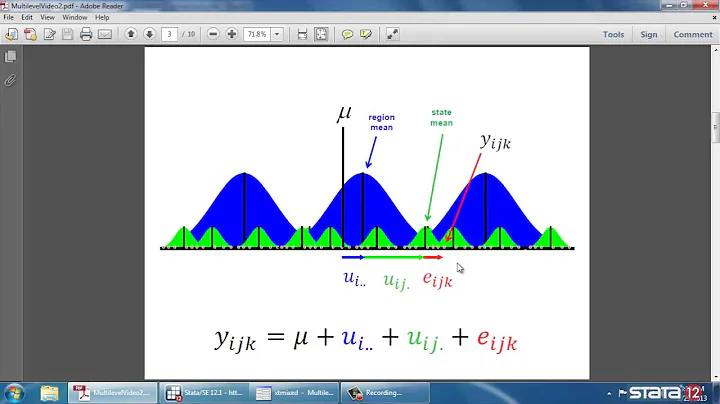Viewport: 720px width, 404px height.
Task: Open the Sign pane
Action: 649,34
